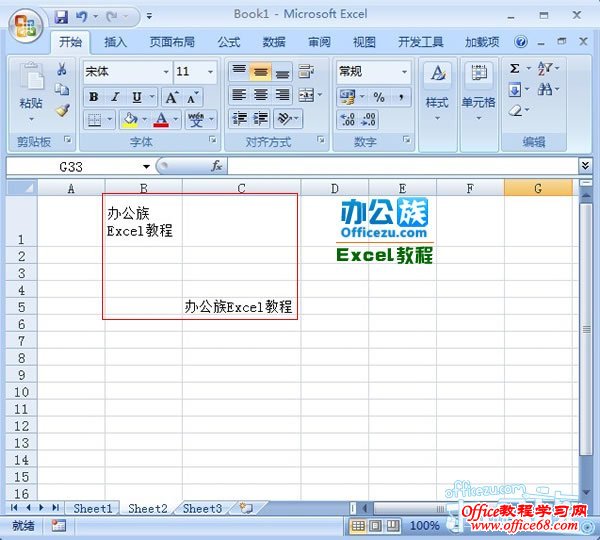Screen dimensions: 600x540
Task: Toggle bottom vertical alignment
Action: 282,71
